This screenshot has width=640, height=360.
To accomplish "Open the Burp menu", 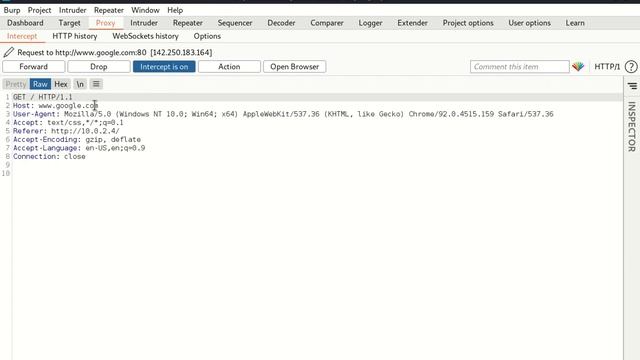I will [12, 10].
